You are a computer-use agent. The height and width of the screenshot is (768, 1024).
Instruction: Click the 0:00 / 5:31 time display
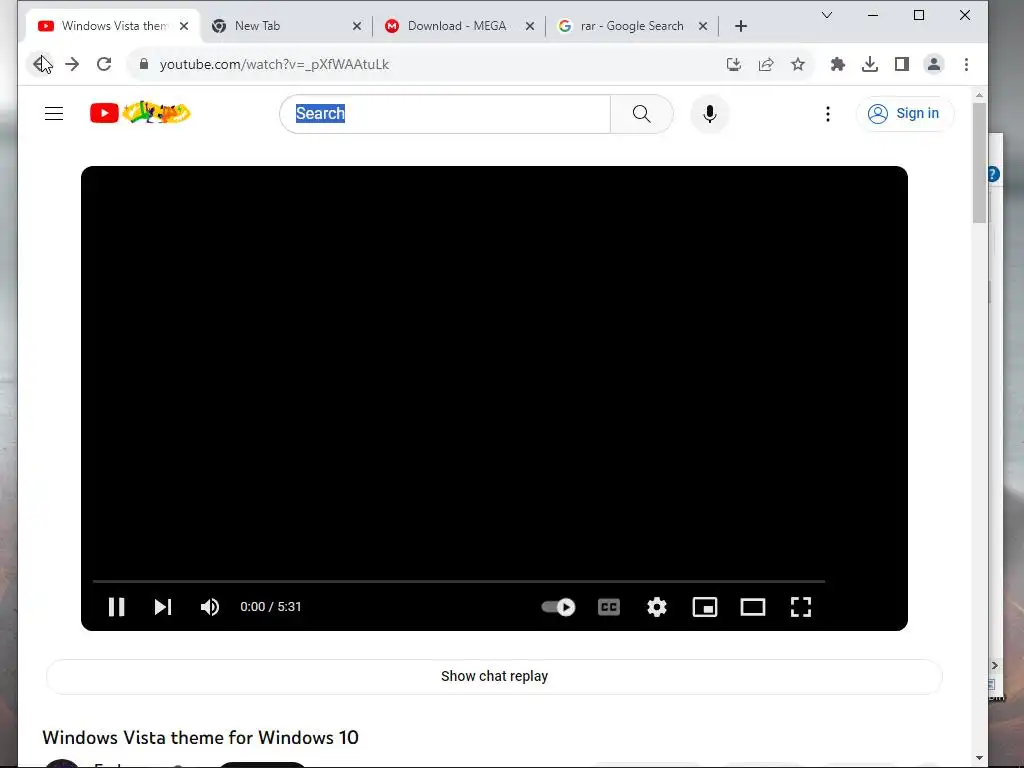tap(271, 607)
